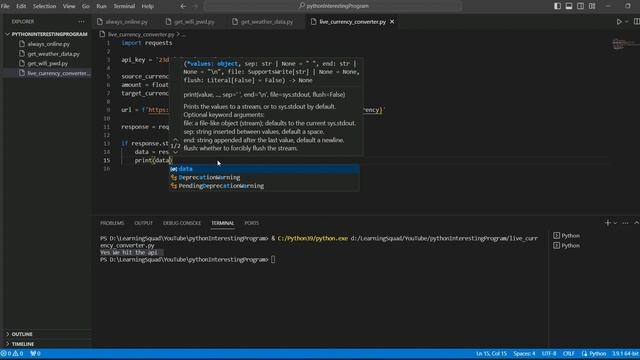Image resolution: width=640 pixels, height=360 pixels.
Task: Switch to the PROBLEMS panel tab
Action: tap(112, 223)
